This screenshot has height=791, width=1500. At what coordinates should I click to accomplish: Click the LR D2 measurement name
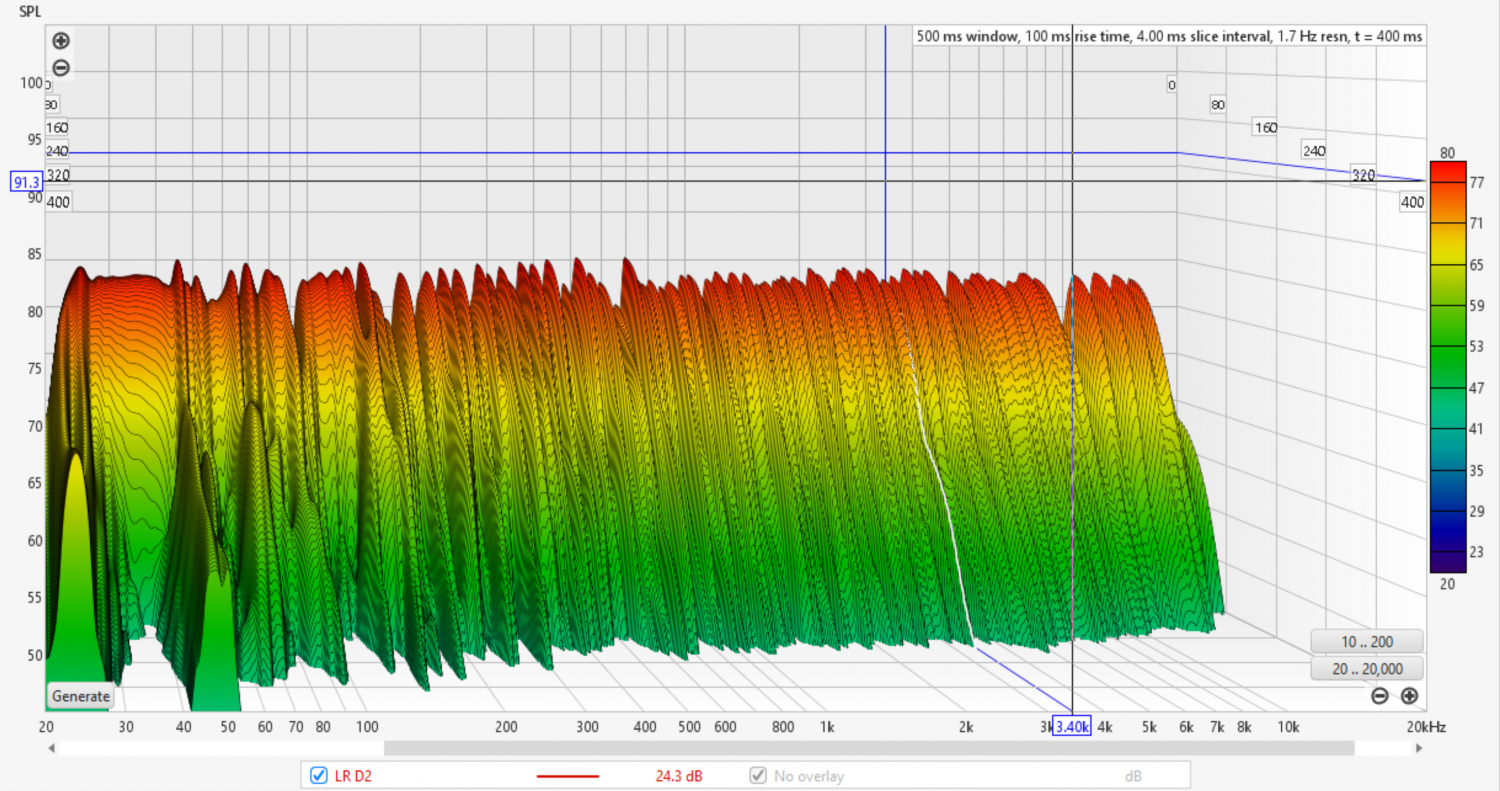[353, 776]
